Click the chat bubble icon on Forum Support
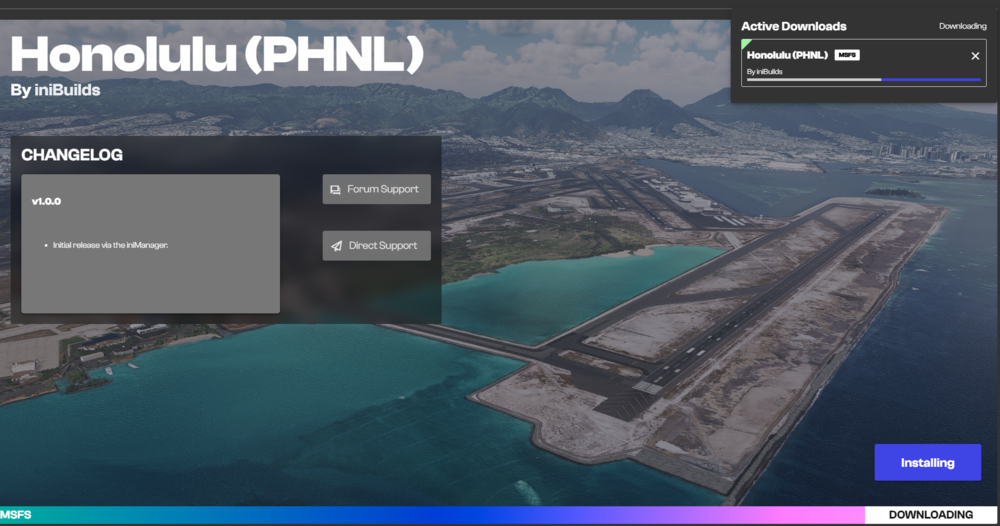1000x526 pixels. click(x=336, y=189)
